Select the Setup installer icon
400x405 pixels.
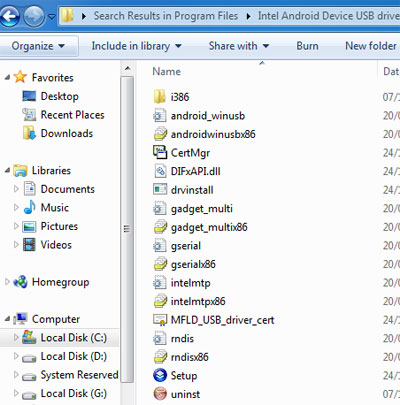[160, 375]
